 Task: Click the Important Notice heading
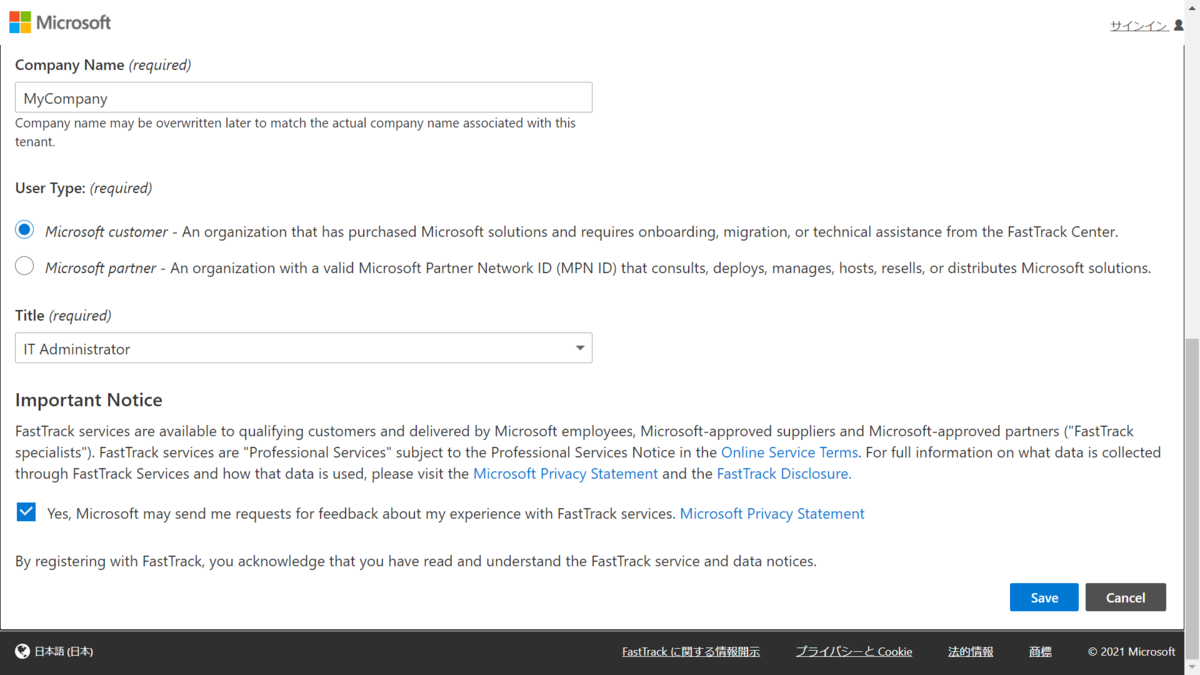point(89,400)
